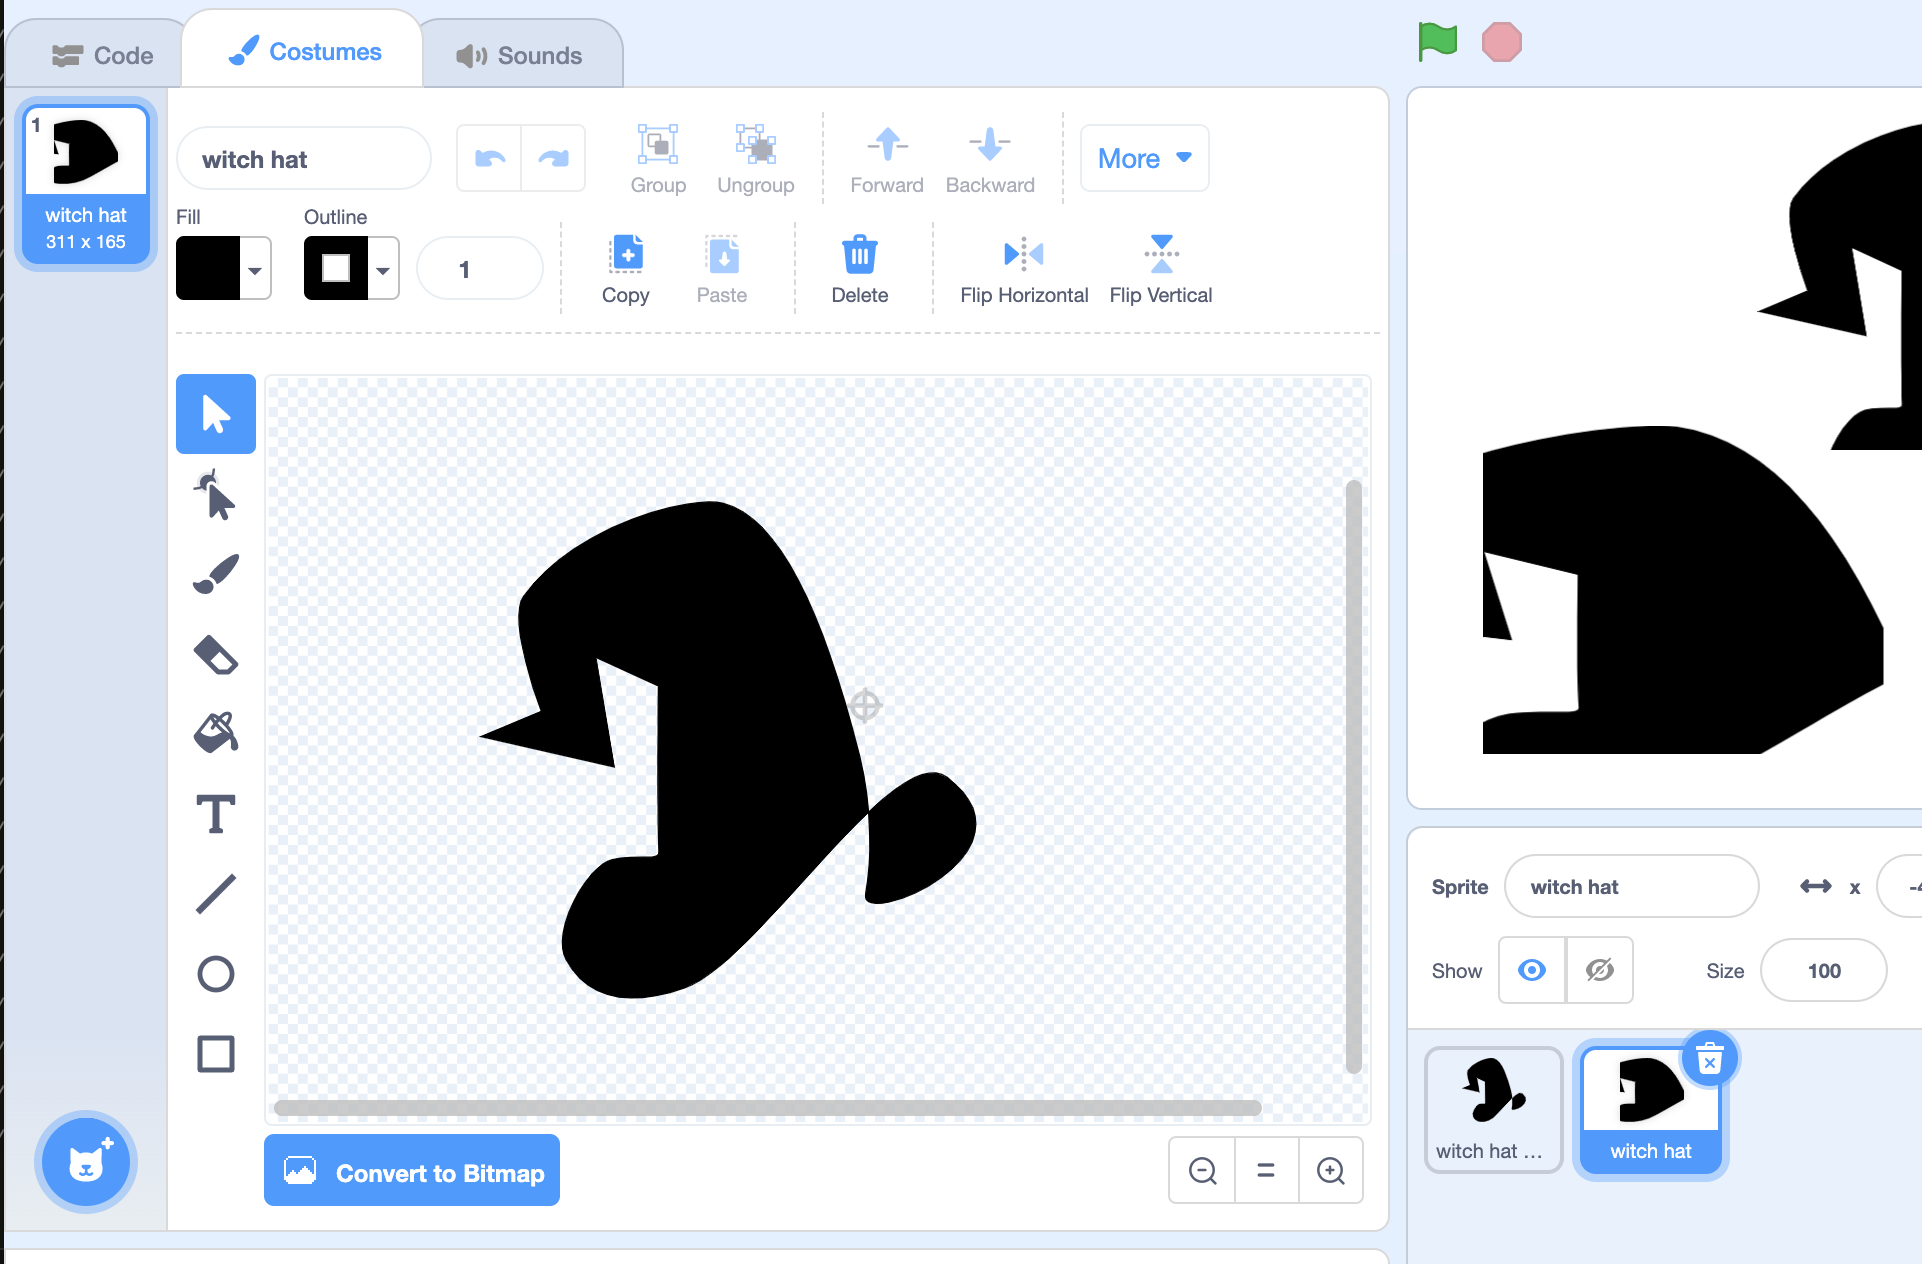Click the black hat shape on canvas

(730, 750)
